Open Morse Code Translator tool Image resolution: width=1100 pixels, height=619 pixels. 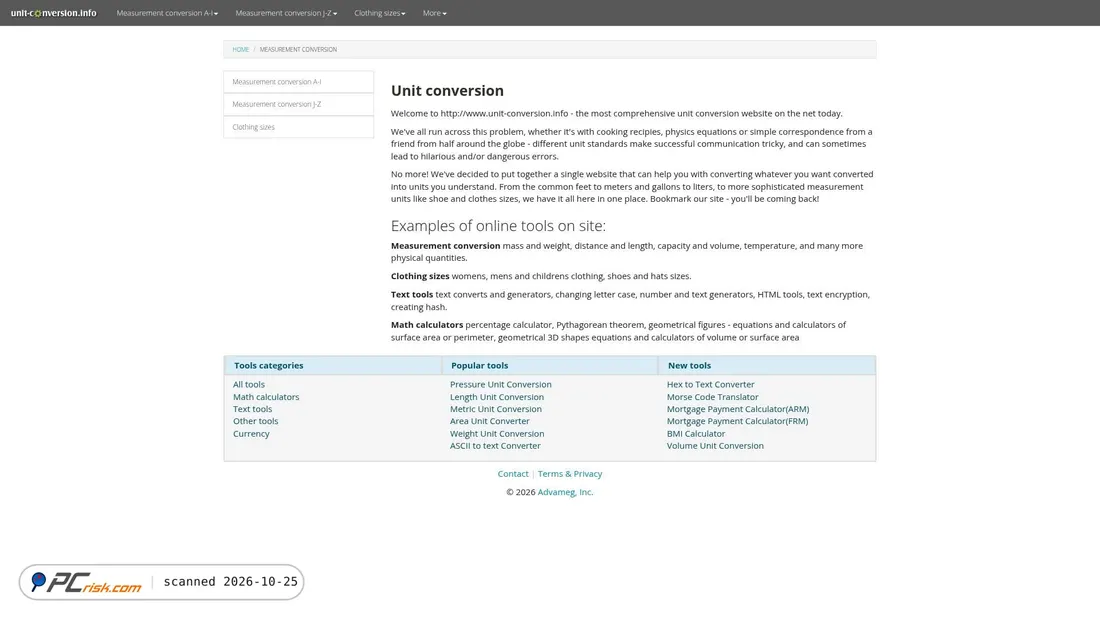coord(712,397)
